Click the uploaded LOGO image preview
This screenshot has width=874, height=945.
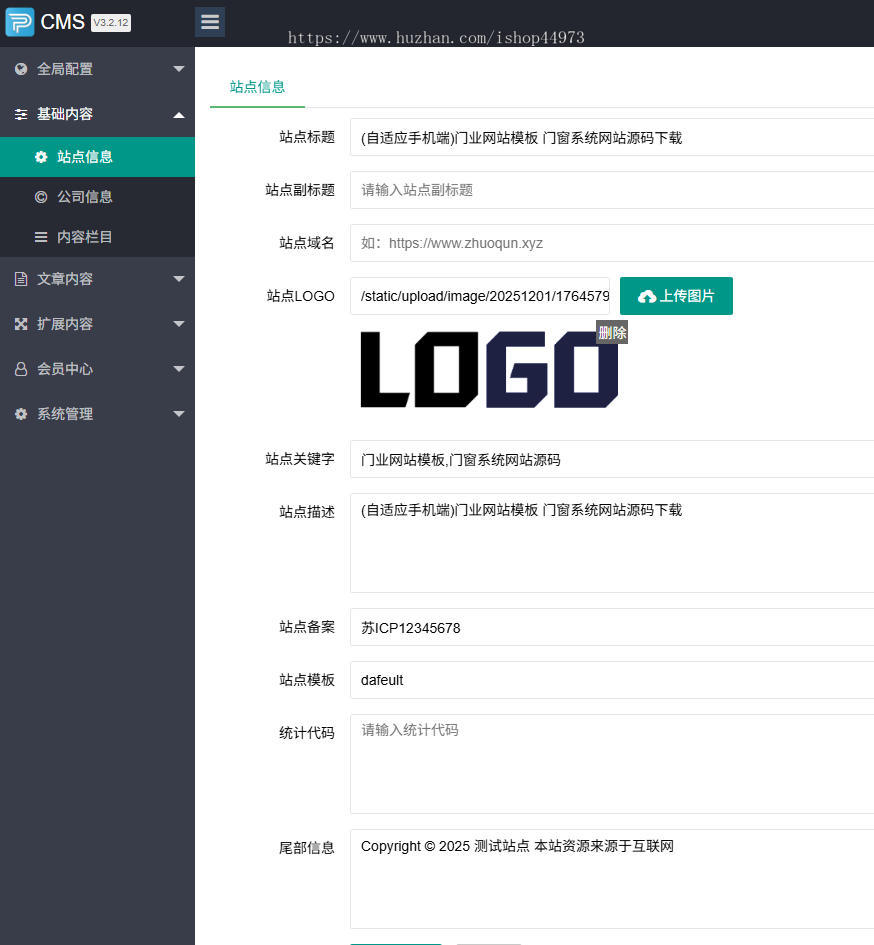click(x=489, y=369)
